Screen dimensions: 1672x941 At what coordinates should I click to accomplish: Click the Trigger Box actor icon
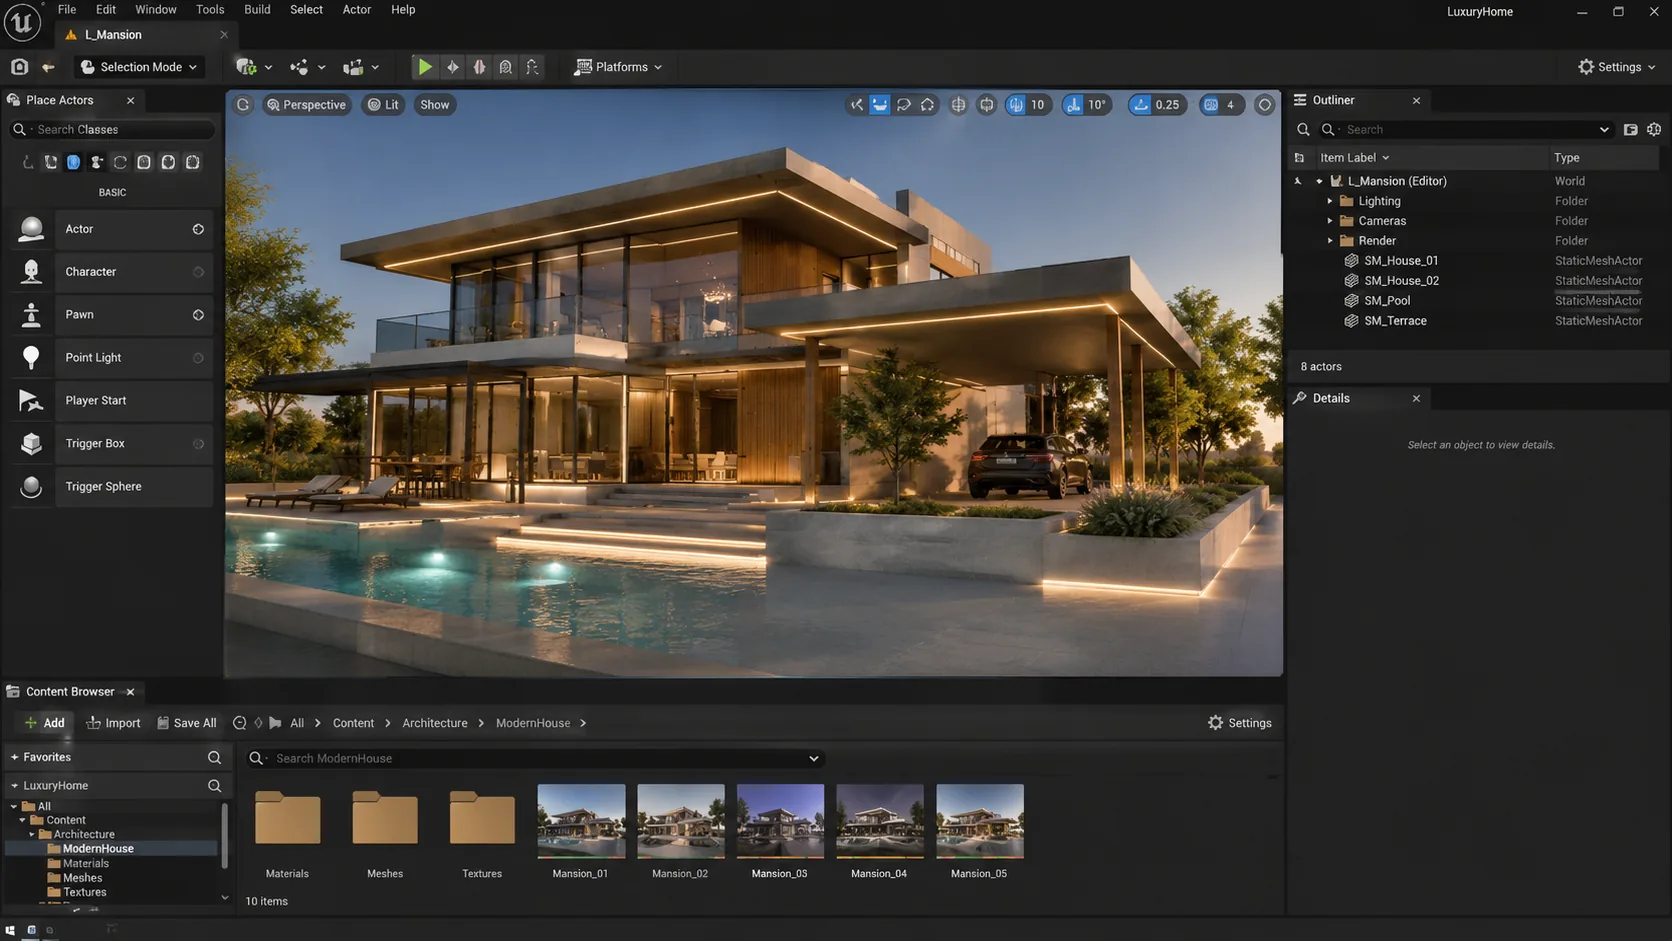31,444
